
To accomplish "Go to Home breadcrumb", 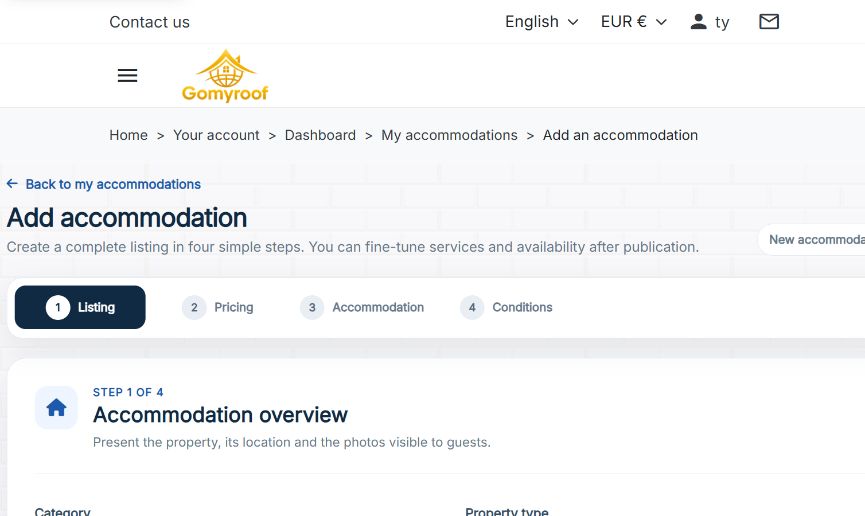I will point(129,135).
